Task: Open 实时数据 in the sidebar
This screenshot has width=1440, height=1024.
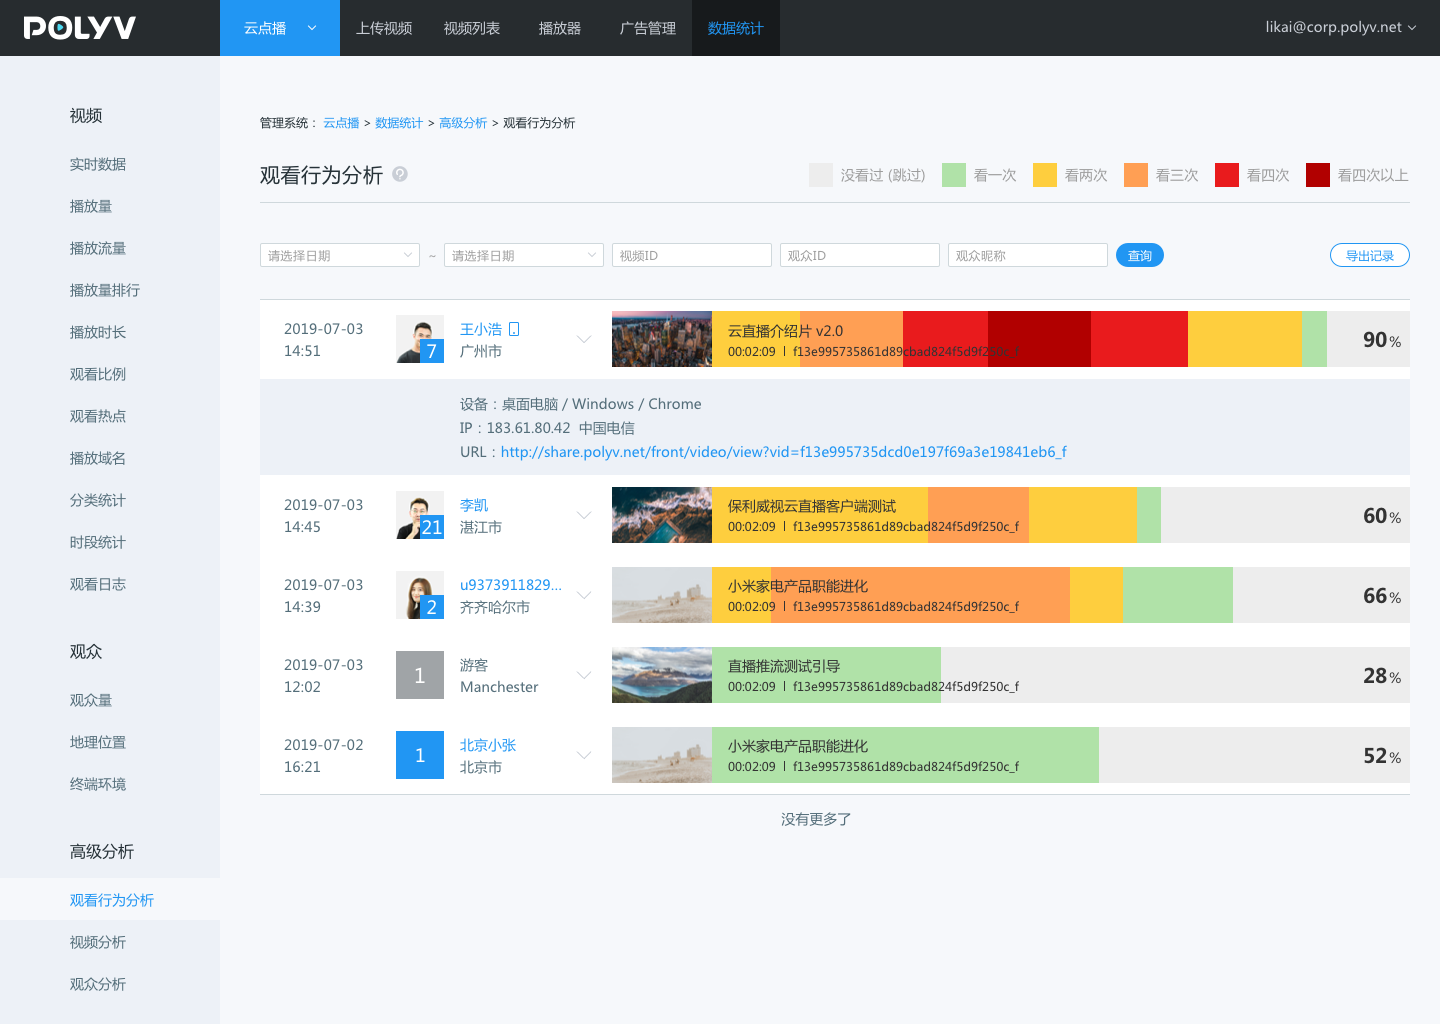Action: pyautogui.click(x=98, y=164)
